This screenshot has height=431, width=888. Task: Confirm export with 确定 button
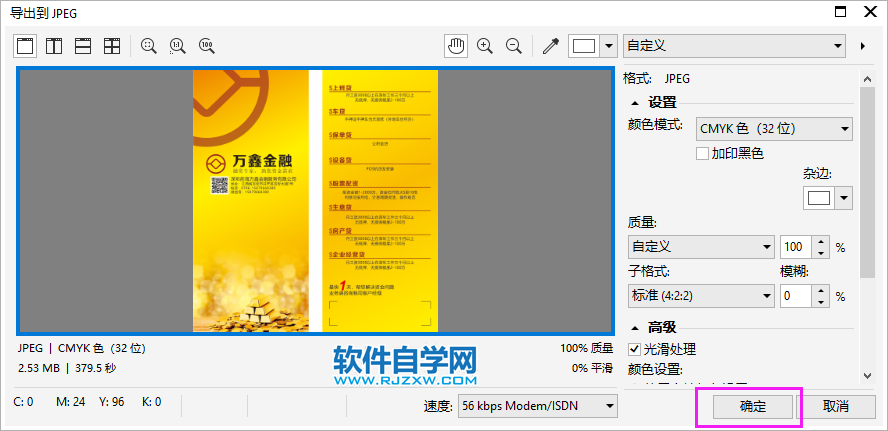pos(752,406)
